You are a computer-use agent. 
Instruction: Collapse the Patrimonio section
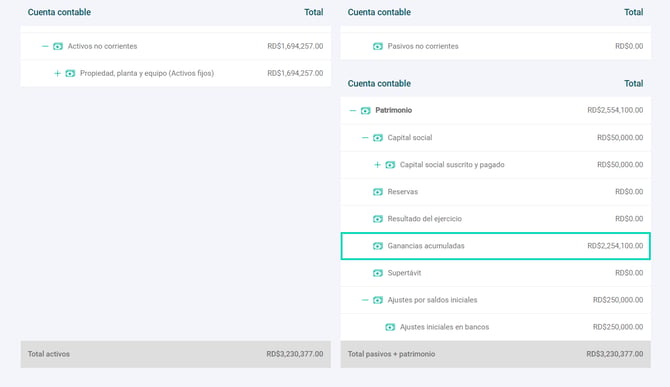coord(353,111)
